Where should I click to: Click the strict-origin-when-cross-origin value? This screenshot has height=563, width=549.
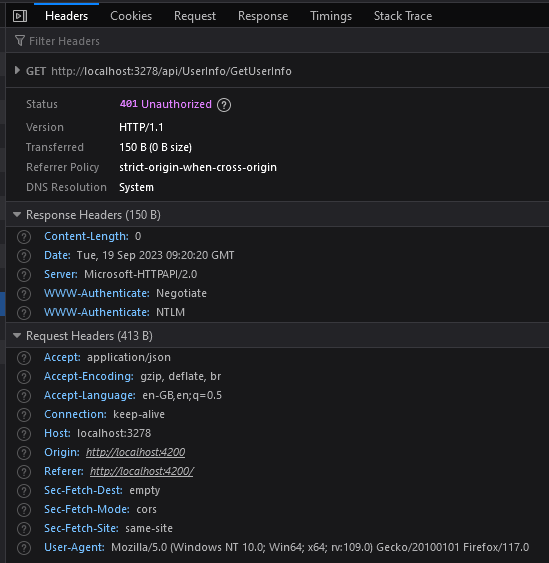coord(198,167)
